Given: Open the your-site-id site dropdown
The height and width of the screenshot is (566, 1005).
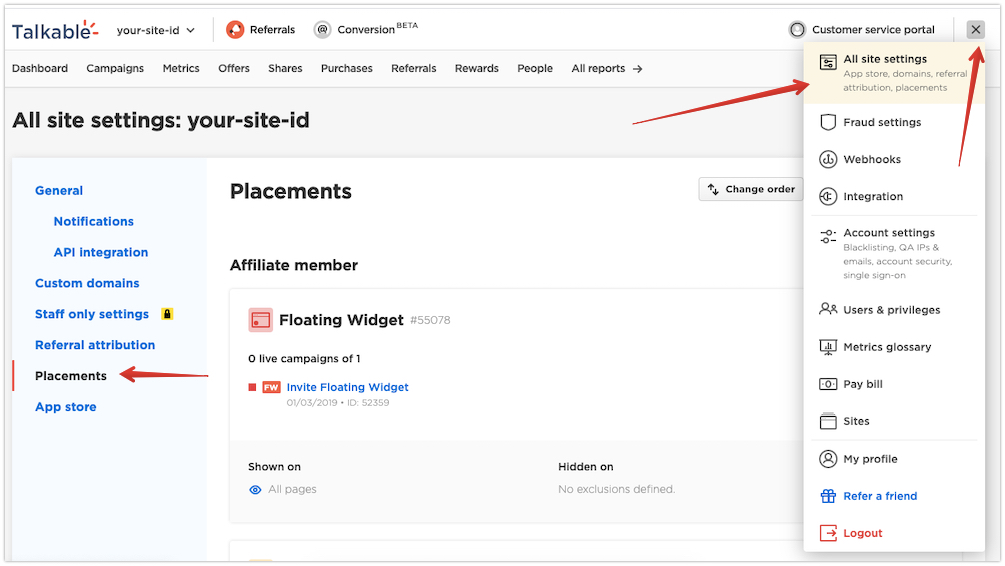Looking at the screenshot, I should tap(156, 30).
